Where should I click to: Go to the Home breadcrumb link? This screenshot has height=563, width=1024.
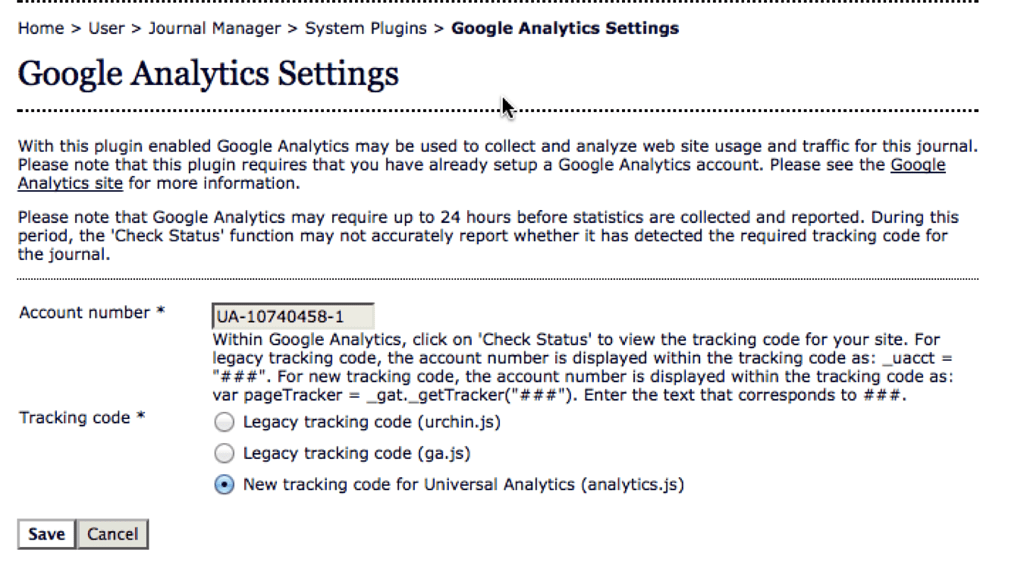(x=40, y=28)
